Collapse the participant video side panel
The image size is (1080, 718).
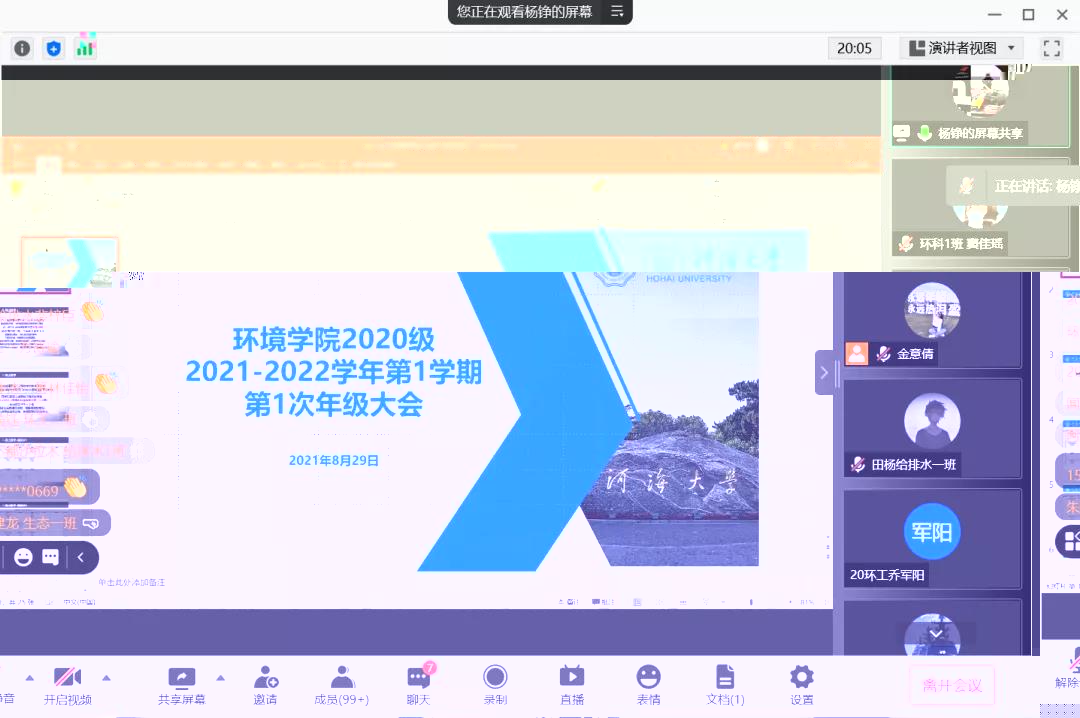pos(824,373)
